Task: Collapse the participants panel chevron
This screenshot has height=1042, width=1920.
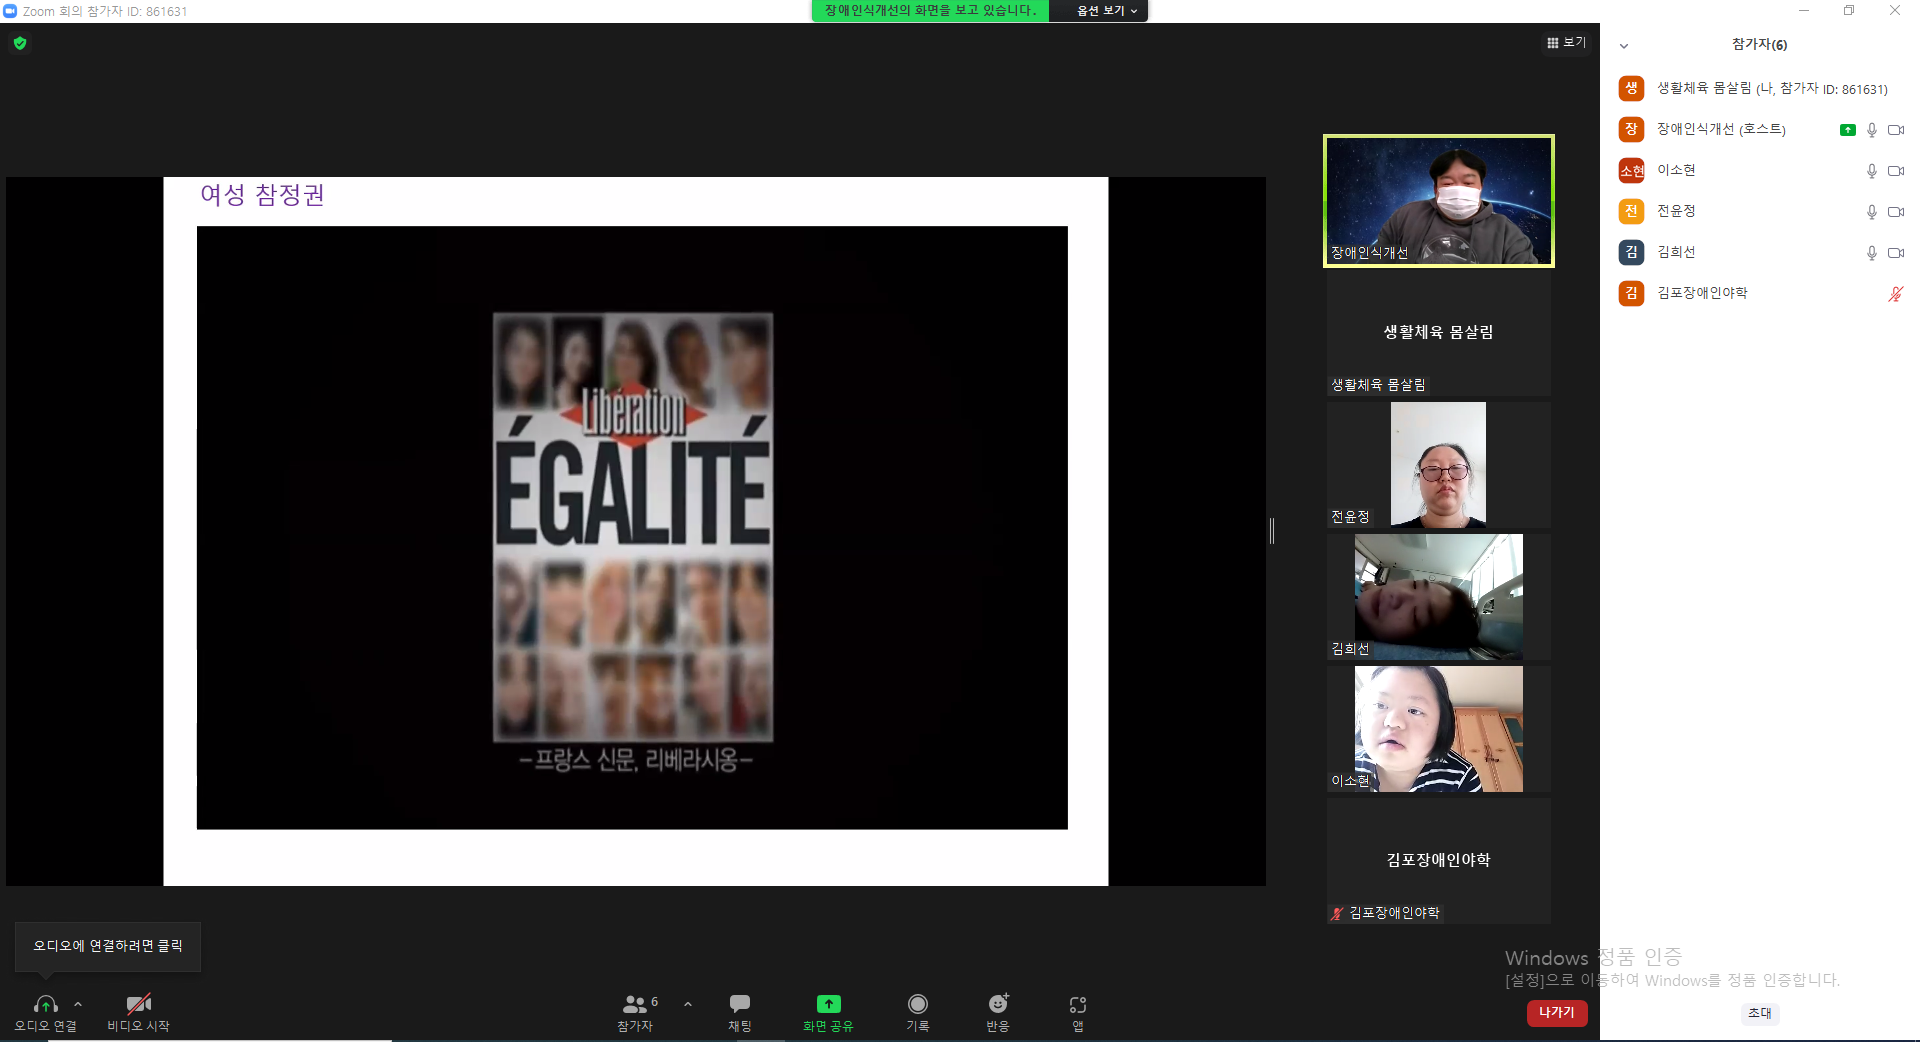Action: [1624, 46]
